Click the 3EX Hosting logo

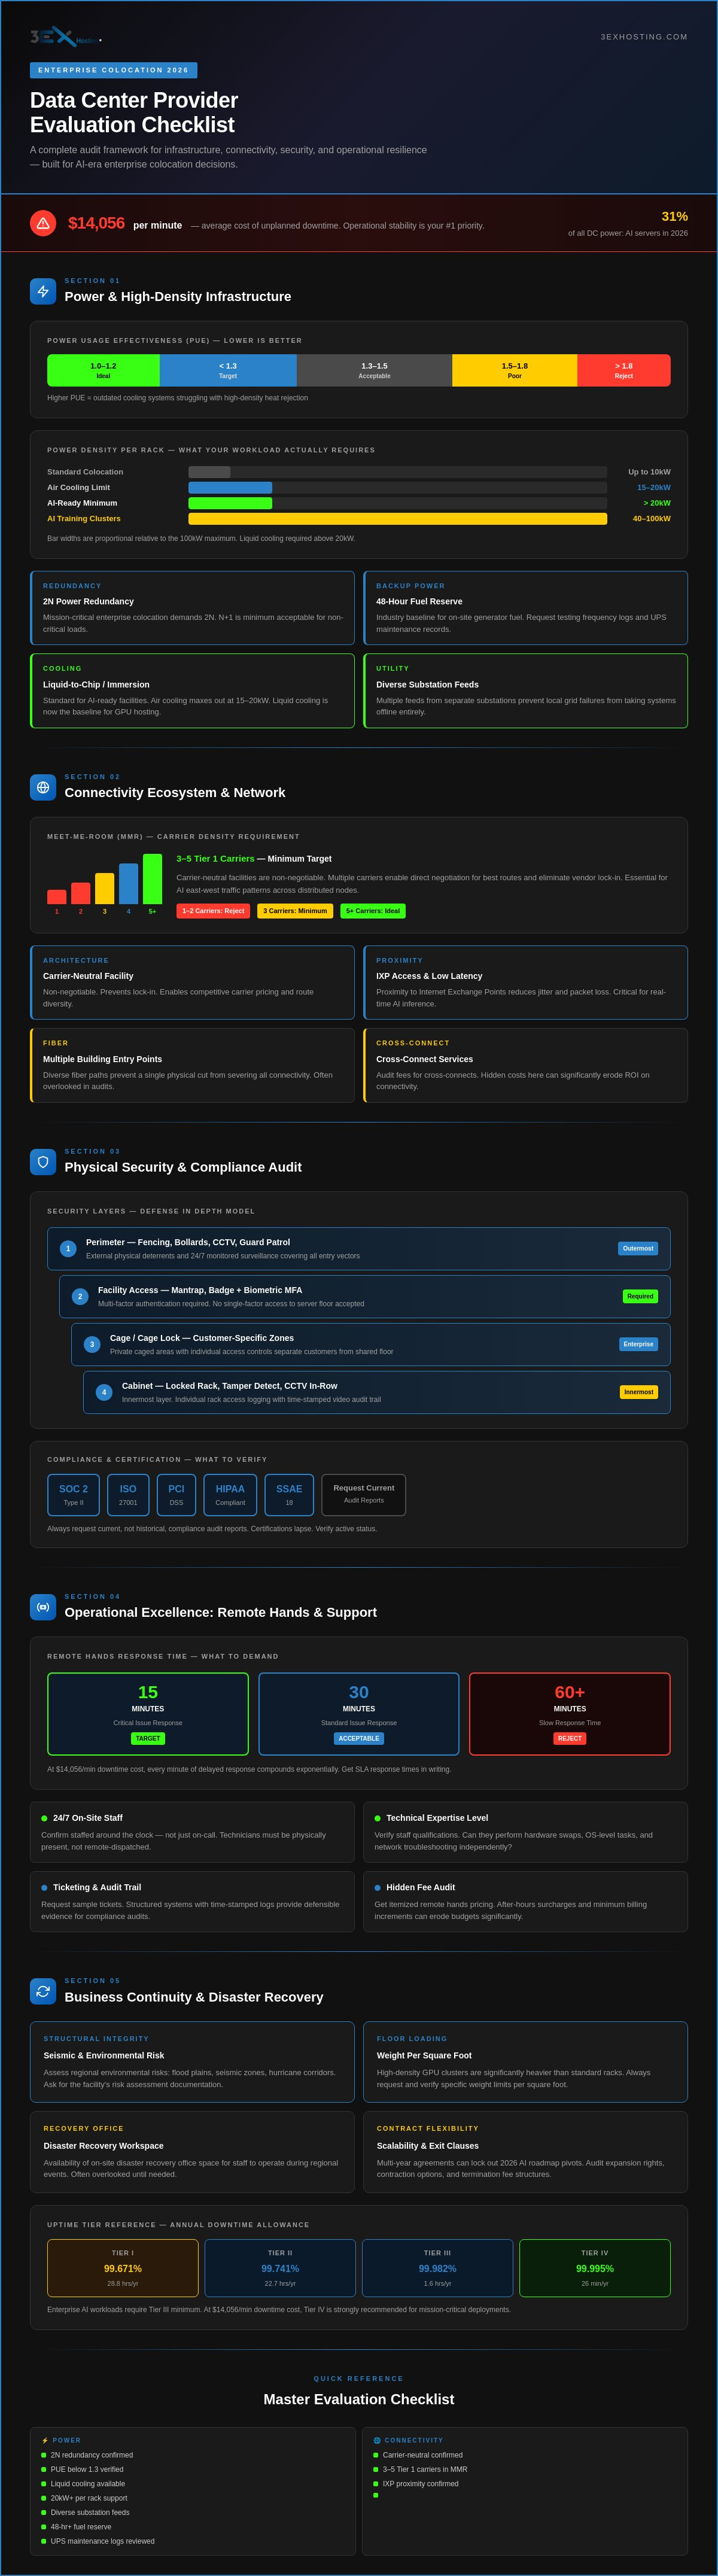click(66, 37)
